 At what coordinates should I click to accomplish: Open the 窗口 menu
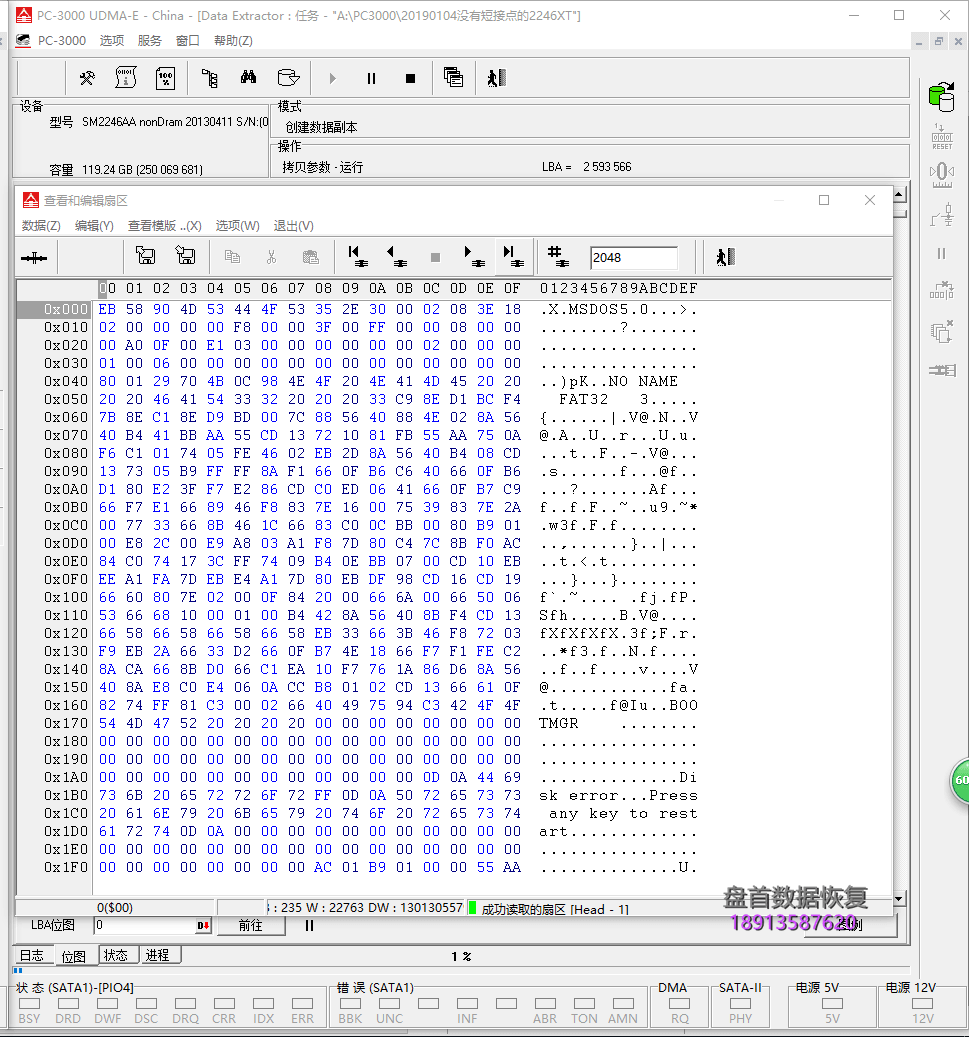(188, 41)
